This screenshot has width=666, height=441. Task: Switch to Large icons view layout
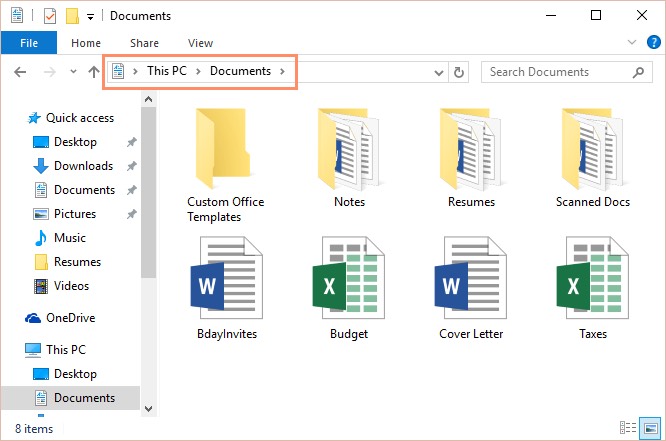pos(649,428)
